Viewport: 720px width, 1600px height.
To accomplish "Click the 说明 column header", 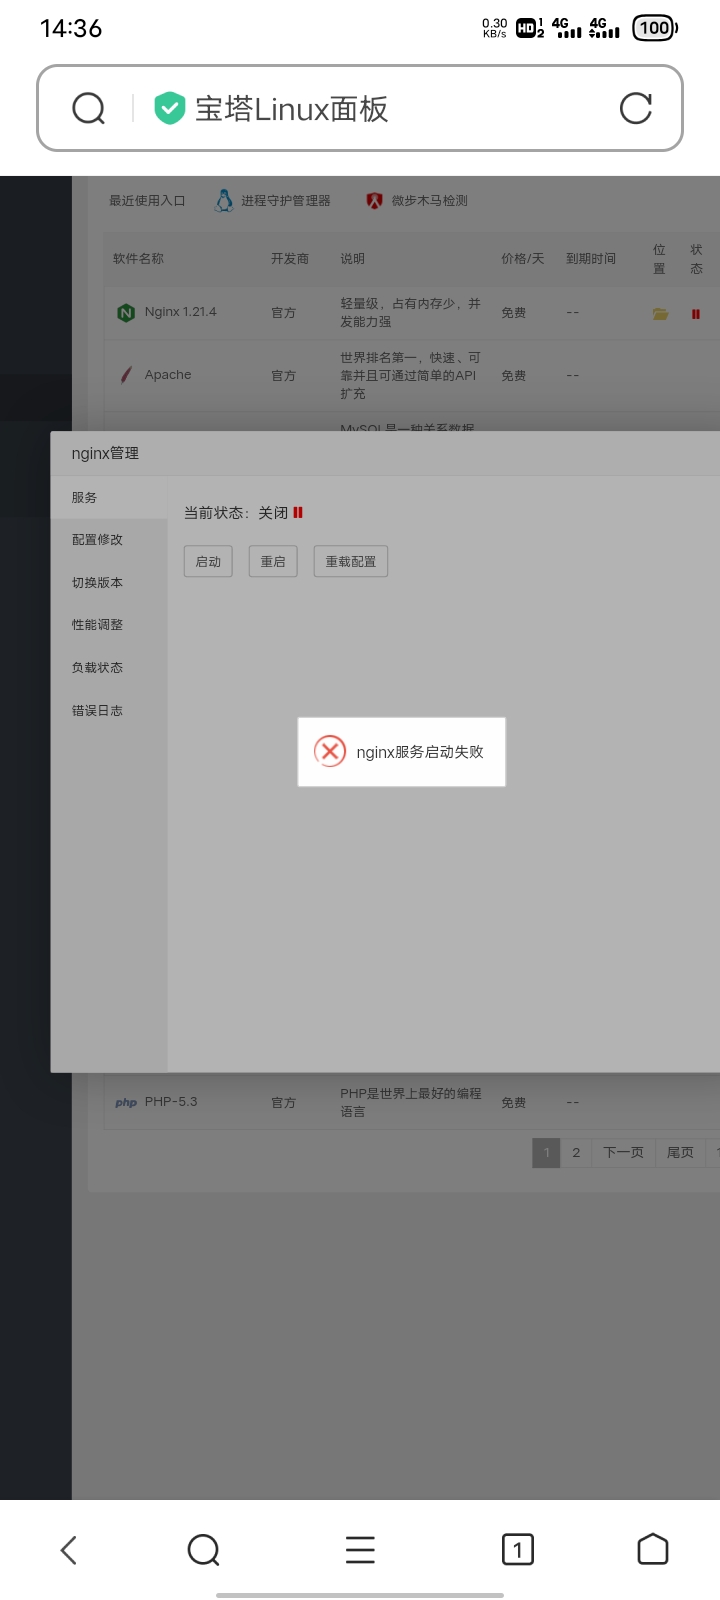I will [x=353, y=259].
